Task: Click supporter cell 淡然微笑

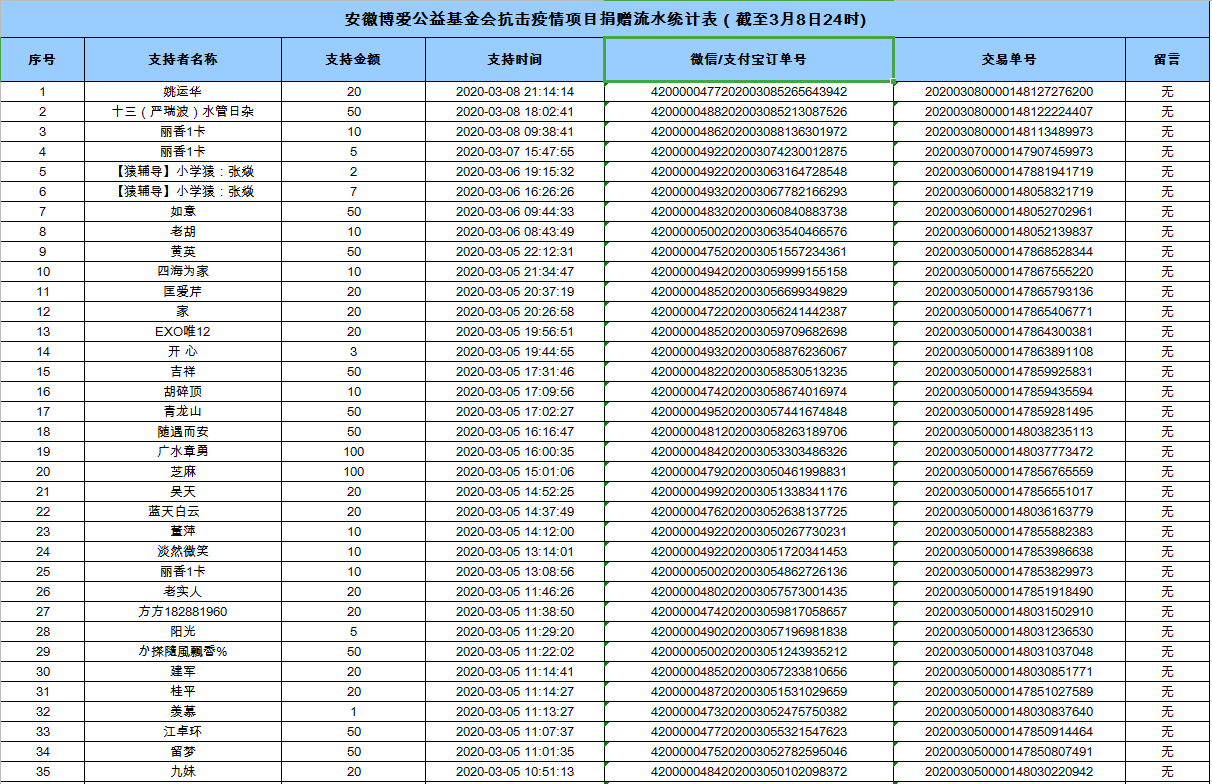Action: pos(183,552)
